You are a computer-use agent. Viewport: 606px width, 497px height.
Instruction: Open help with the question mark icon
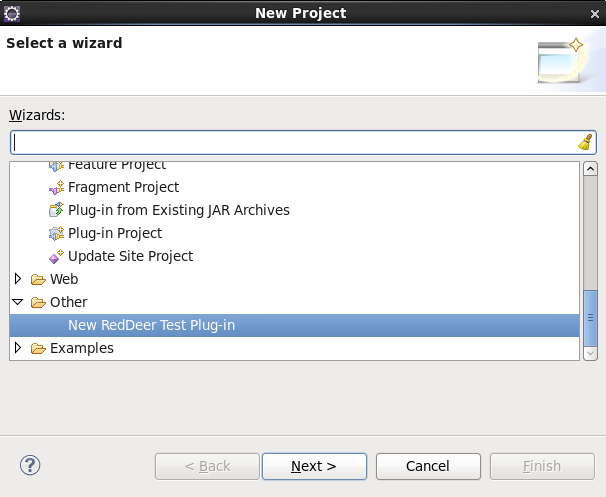pos(30,465)
